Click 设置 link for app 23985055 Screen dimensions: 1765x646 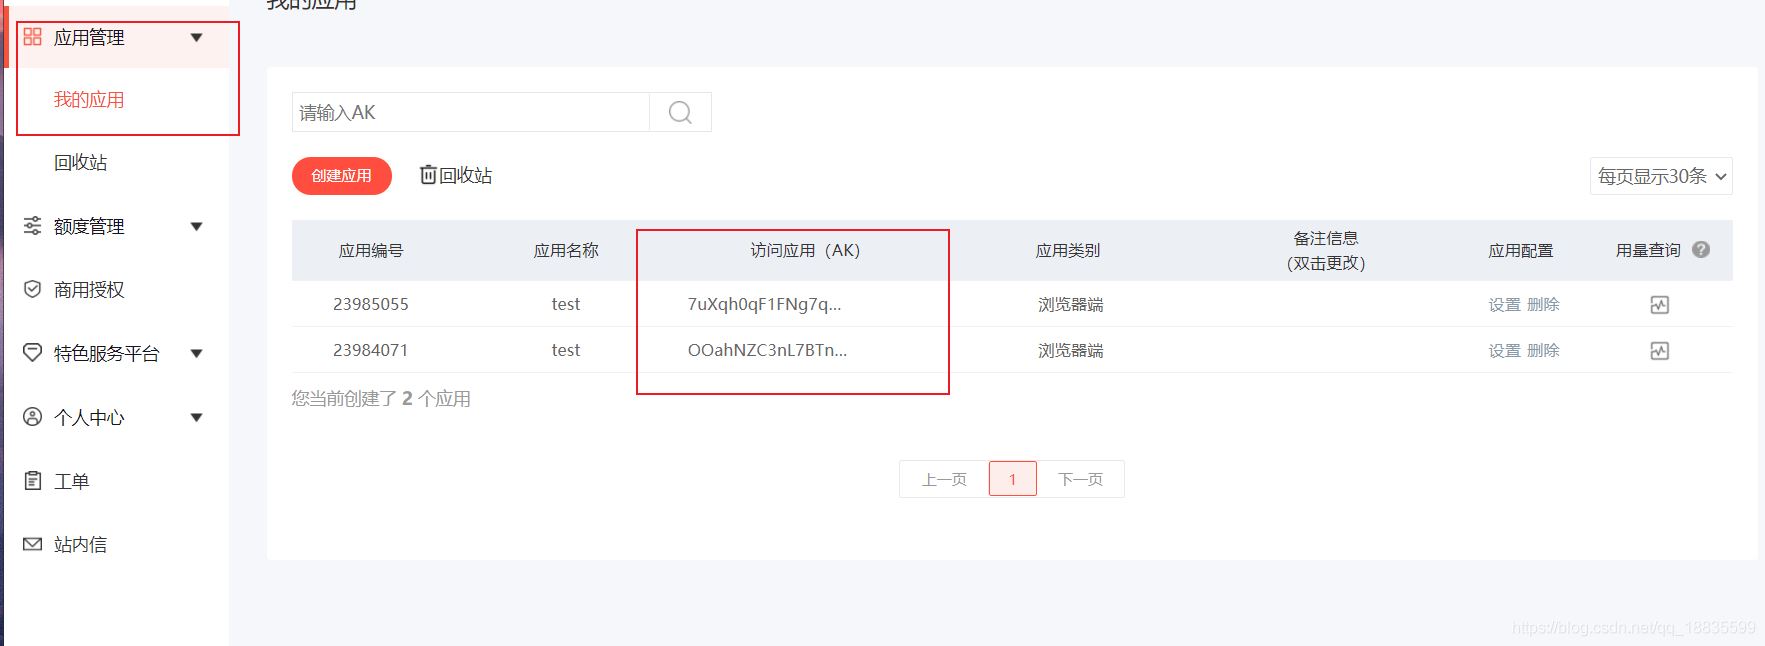(1504, 305)
